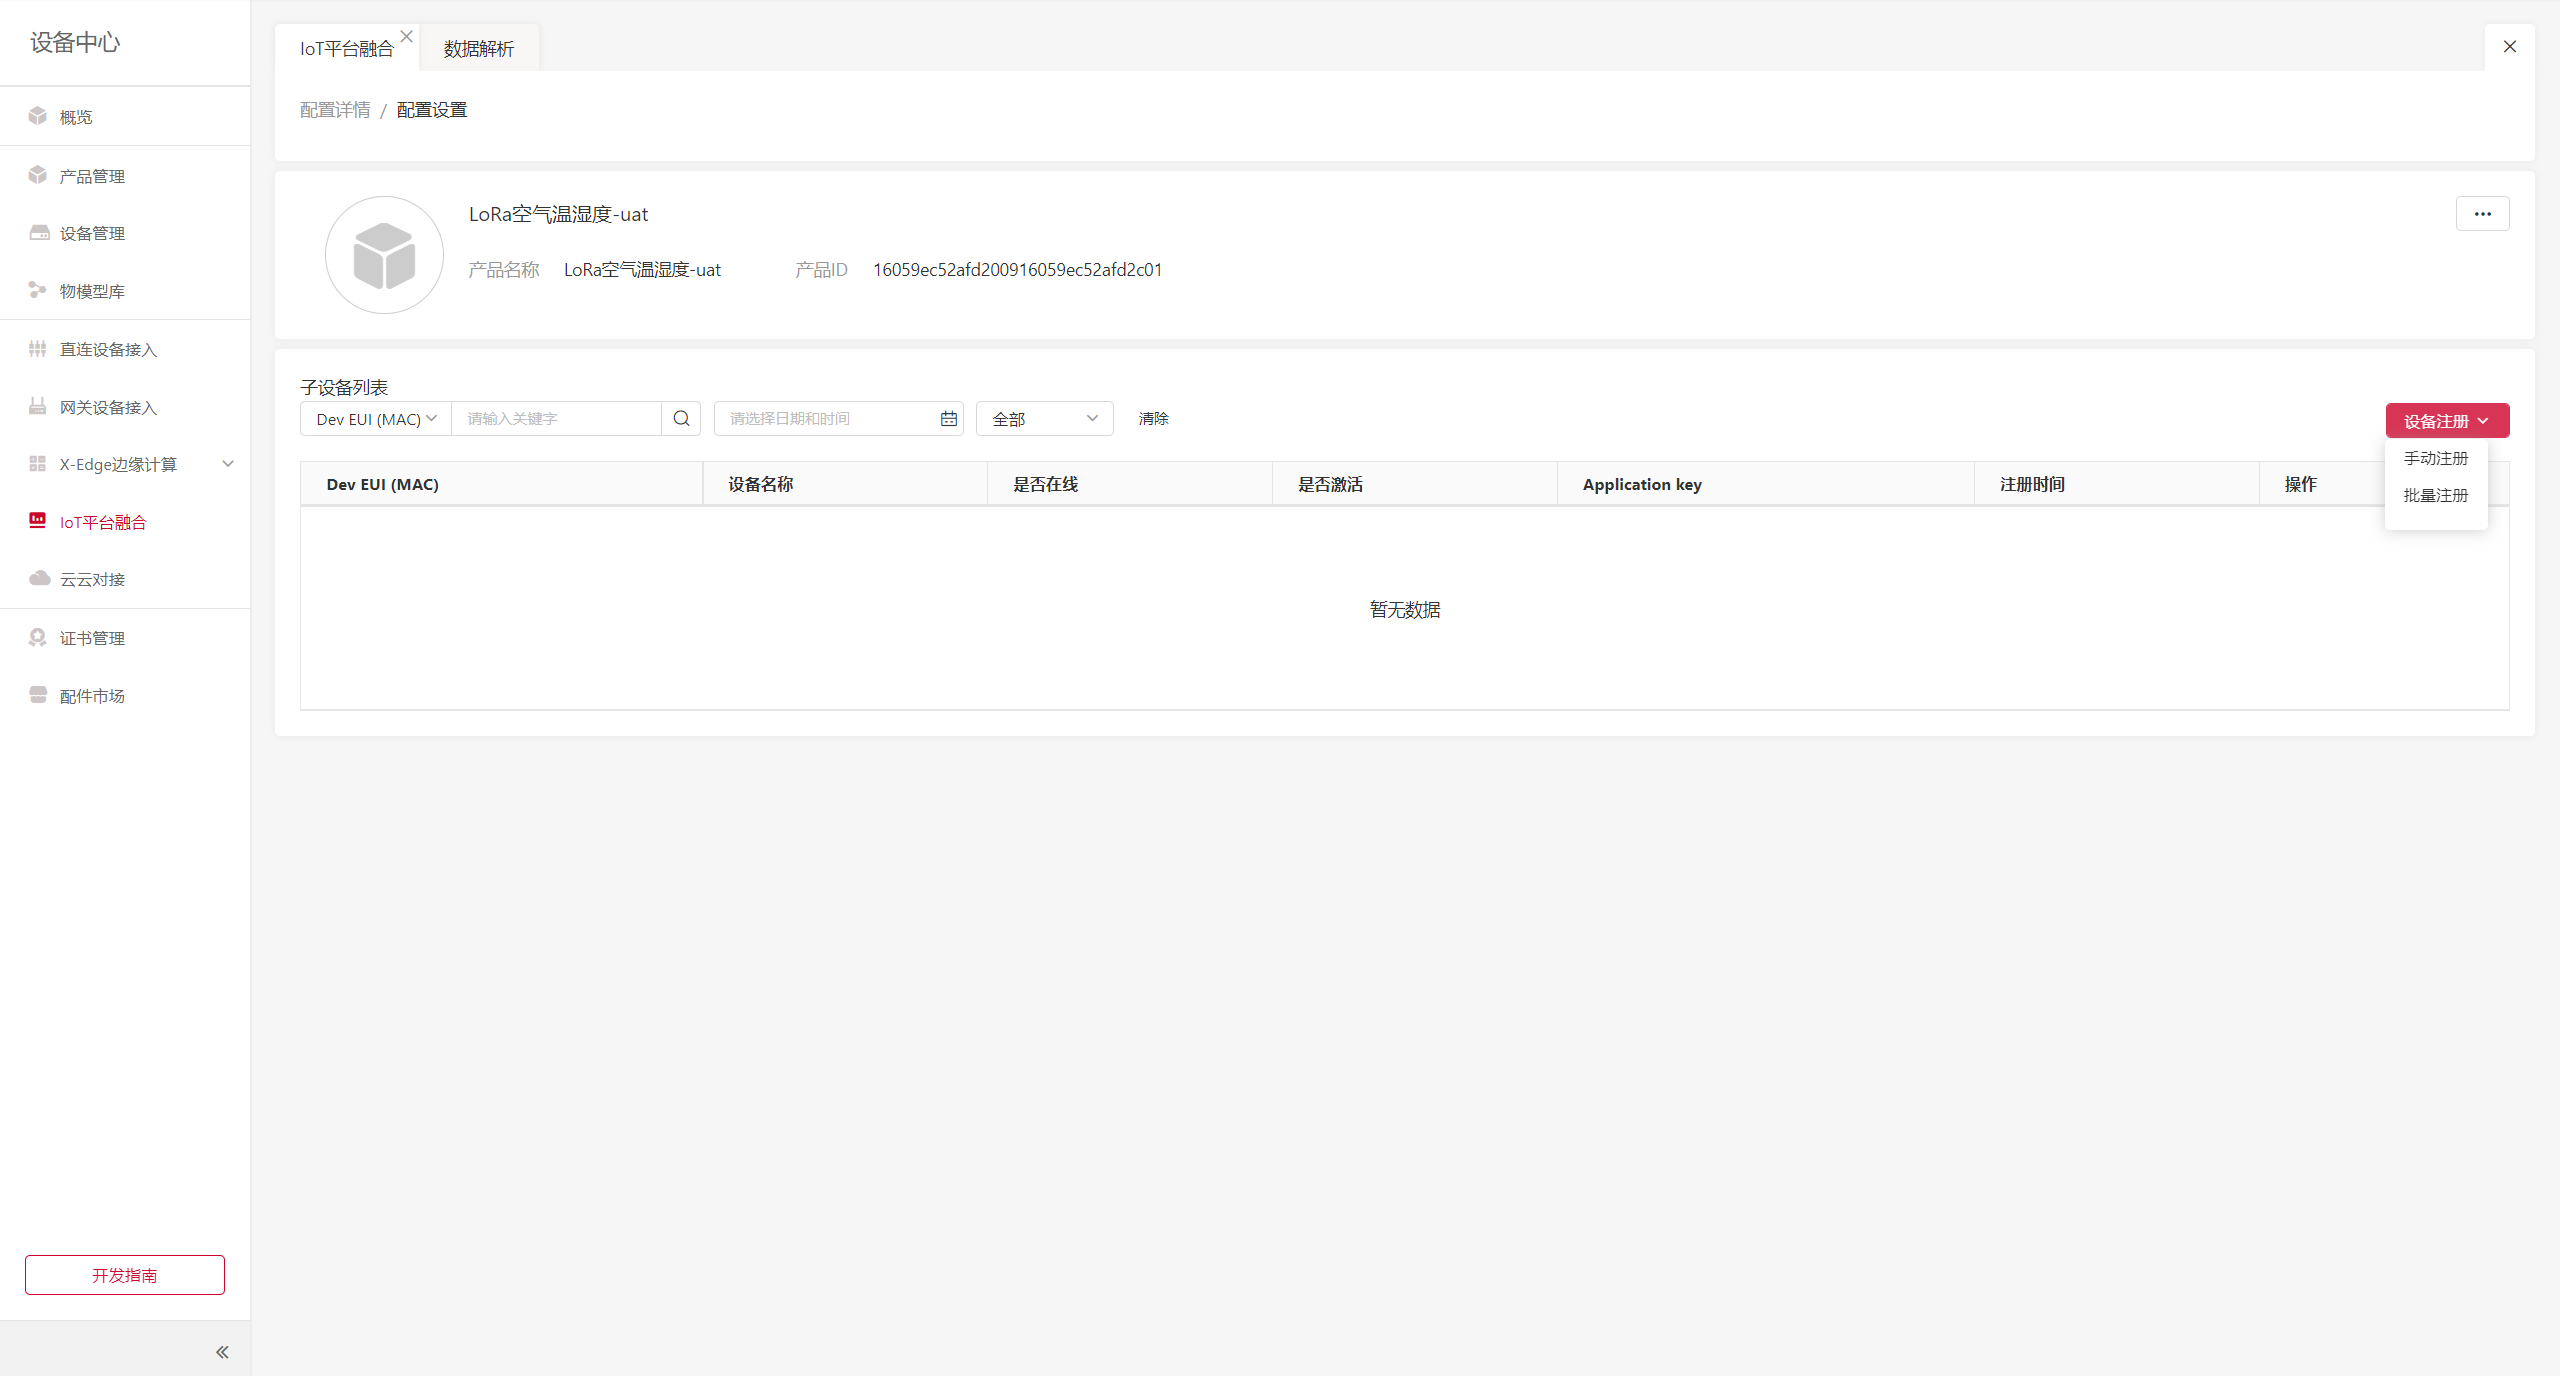Select 批量注册 from the menu
The height and width of the screenshot is (1376, 2560).
click(x=2435, y=495)
